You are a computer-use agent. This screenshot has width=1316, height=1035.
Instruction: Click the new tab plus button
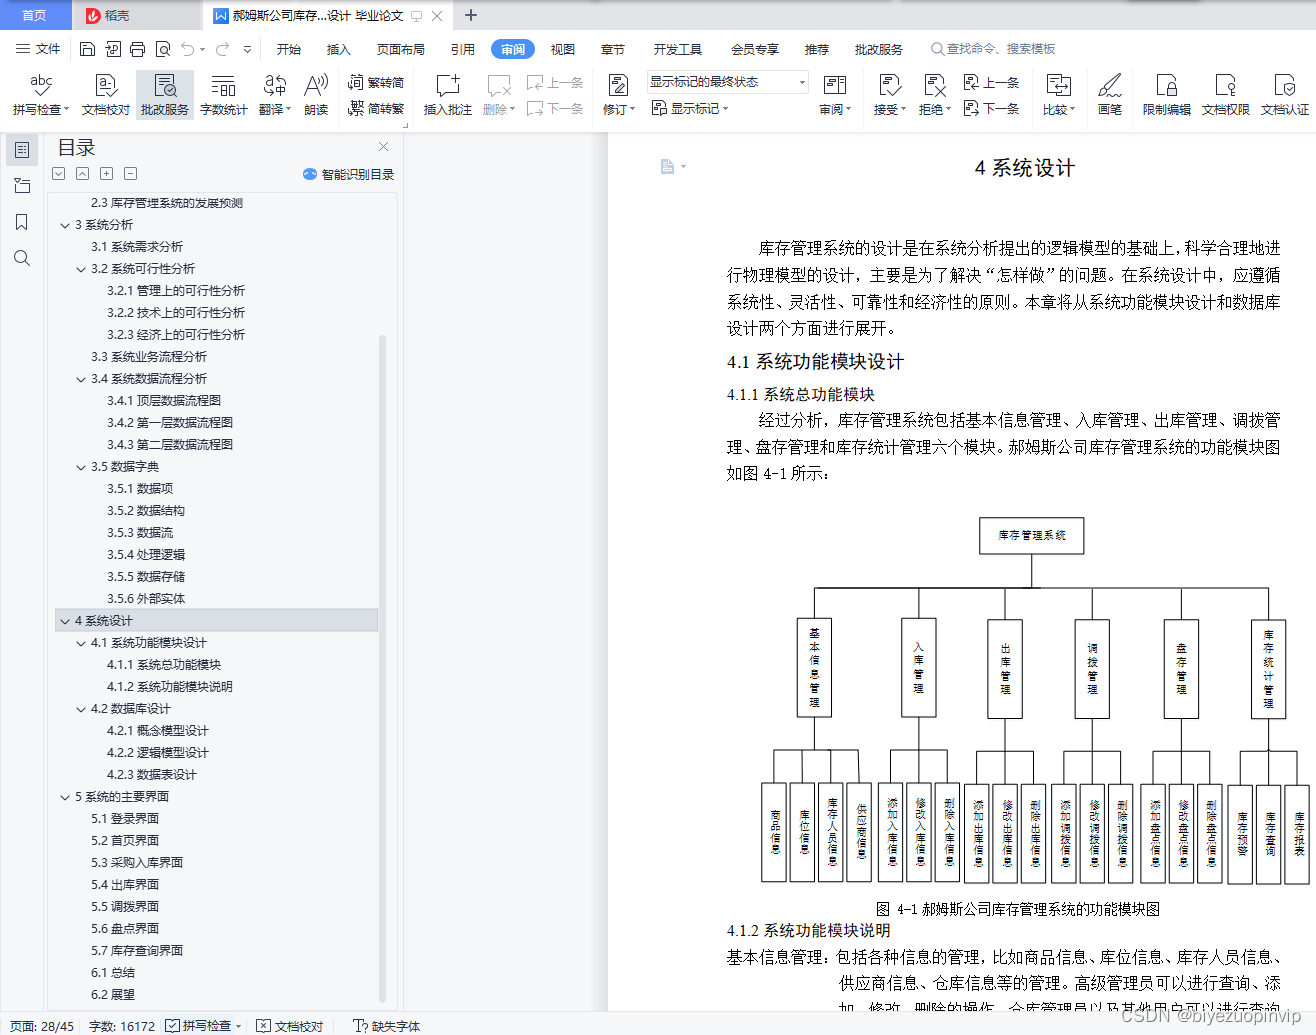(471, 15)
